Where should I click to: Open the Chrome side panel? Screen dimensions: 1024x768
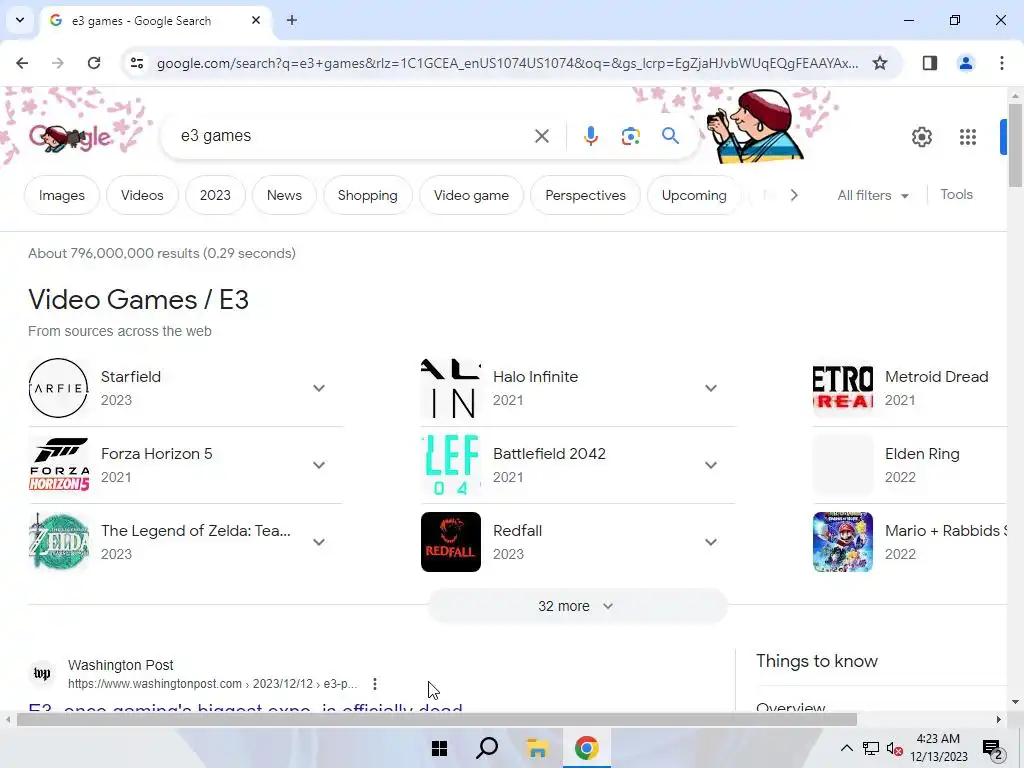click(930, 63)
